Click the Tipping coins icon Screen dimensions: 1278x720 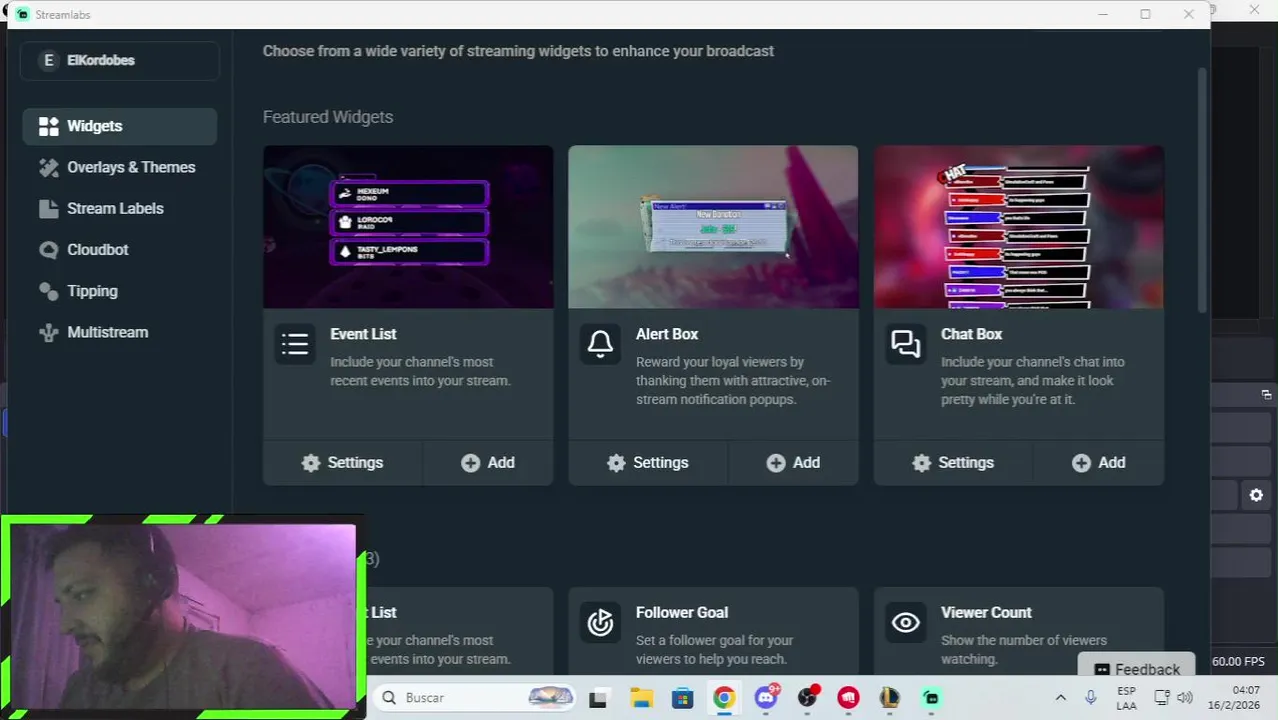49,291
